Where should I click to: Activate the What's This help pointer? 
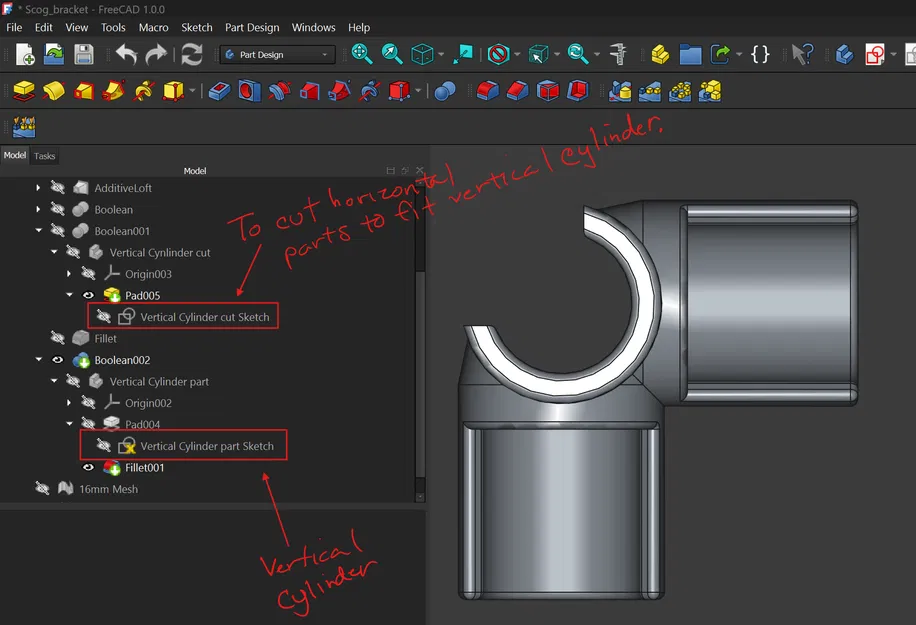(x=803, y=54)
